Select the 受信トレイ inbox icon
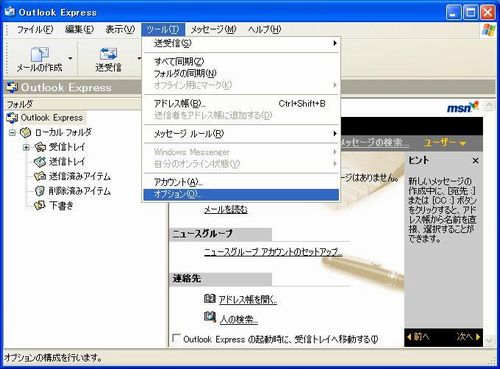 pos(40,147)
